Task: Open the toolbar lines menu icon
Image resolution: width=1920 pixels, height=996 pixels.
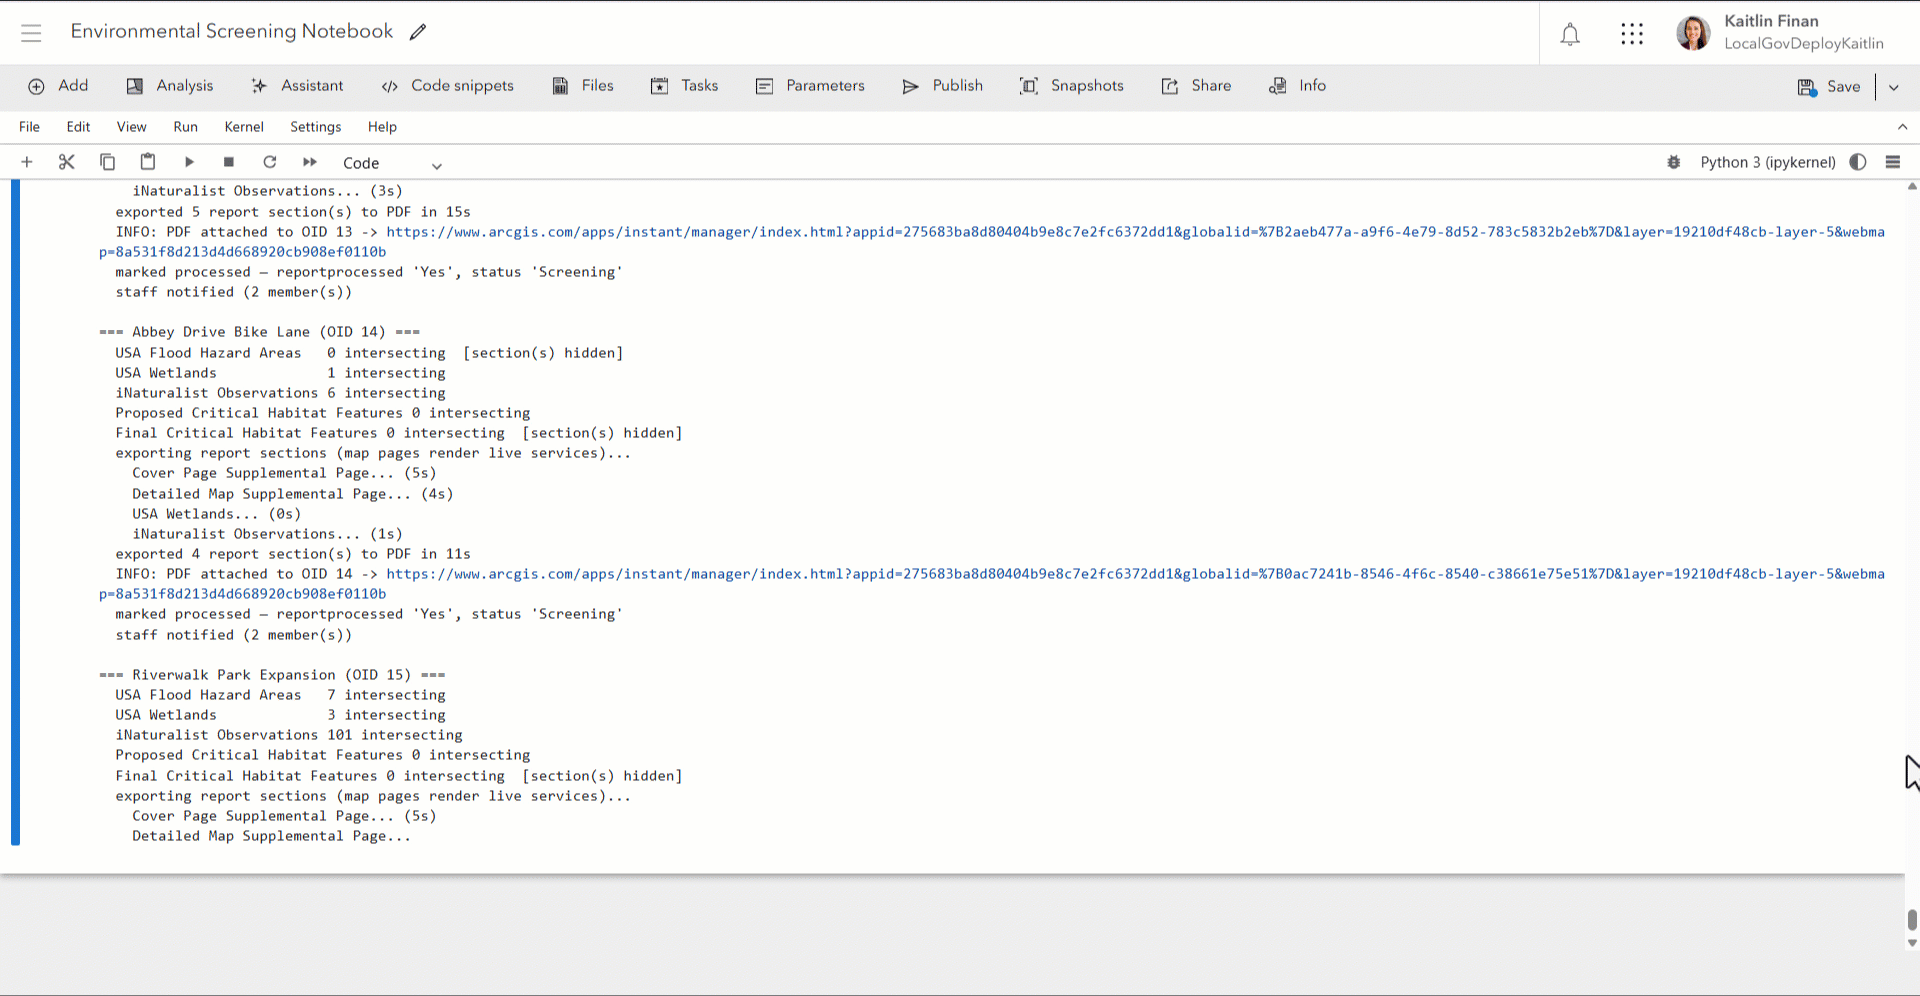Action: [x=1893, y=162]
